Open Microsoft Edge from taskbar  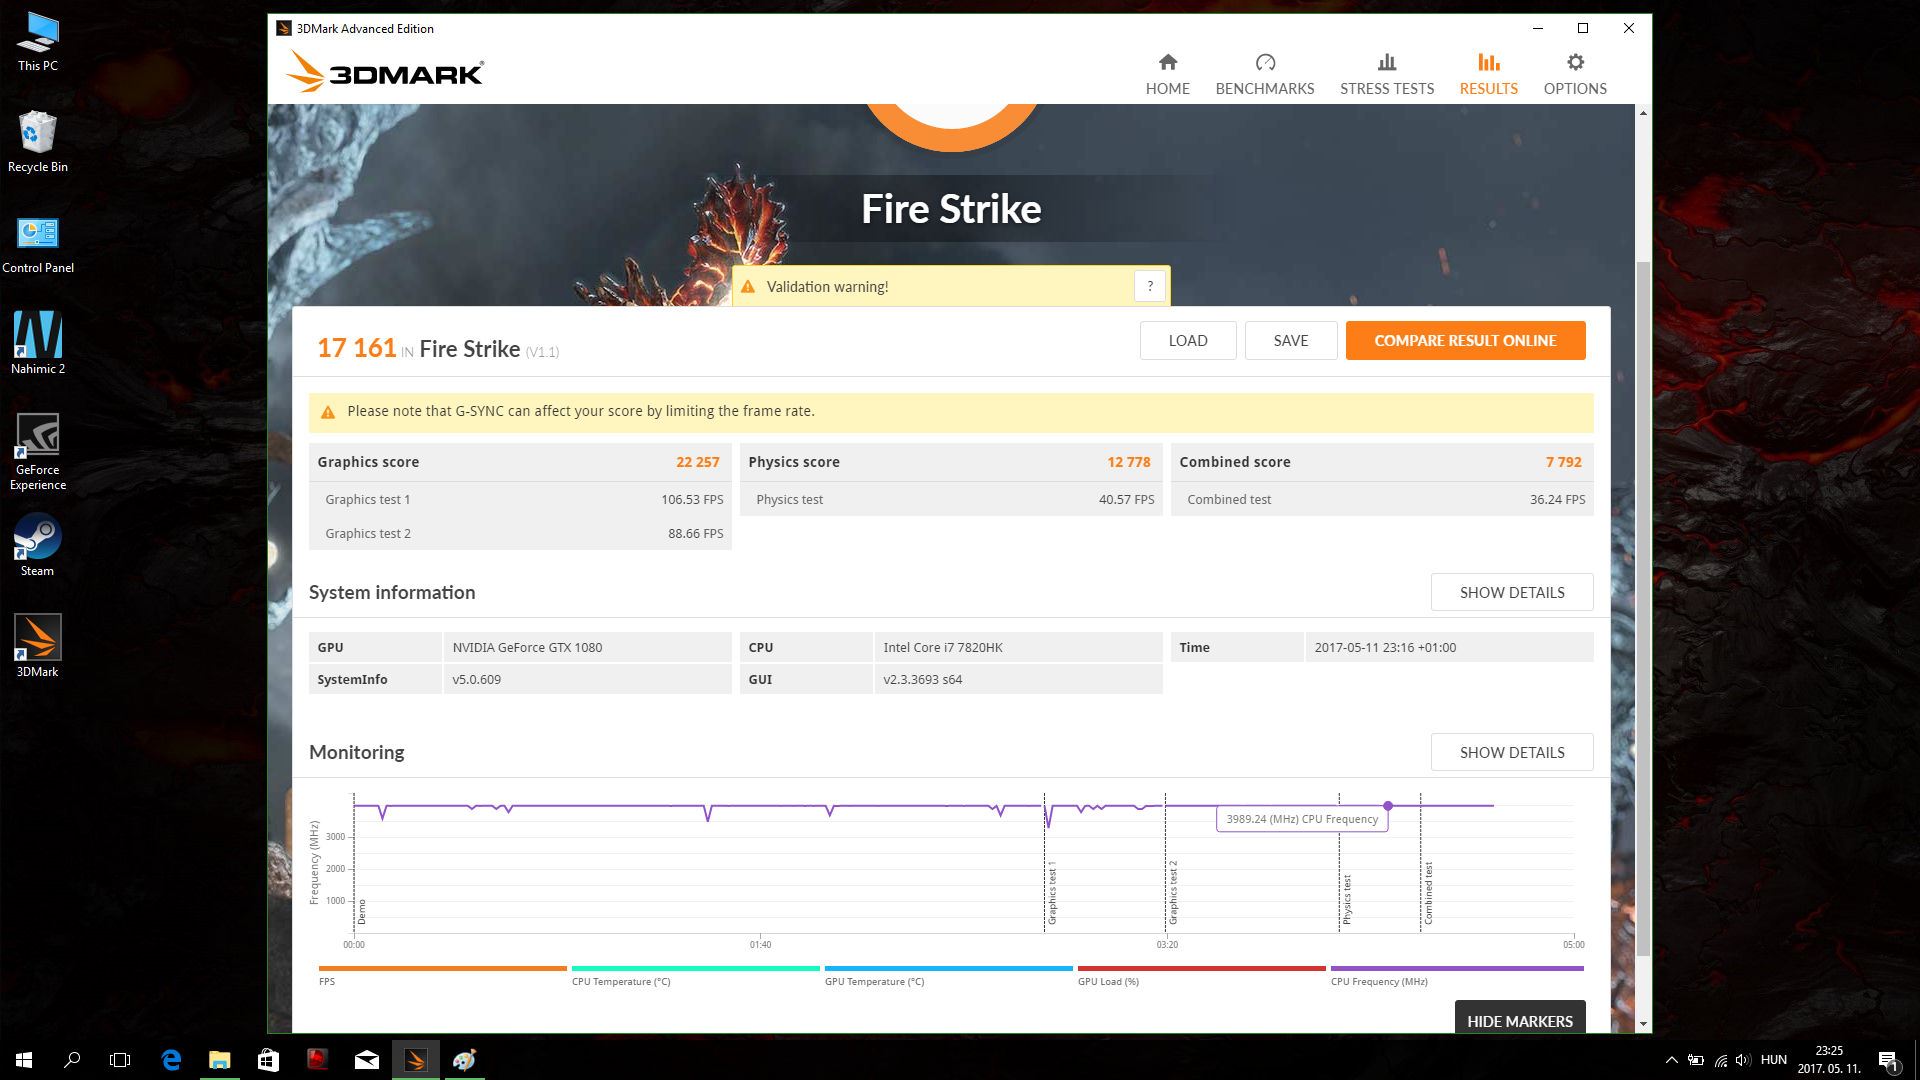pos(171,1060)
